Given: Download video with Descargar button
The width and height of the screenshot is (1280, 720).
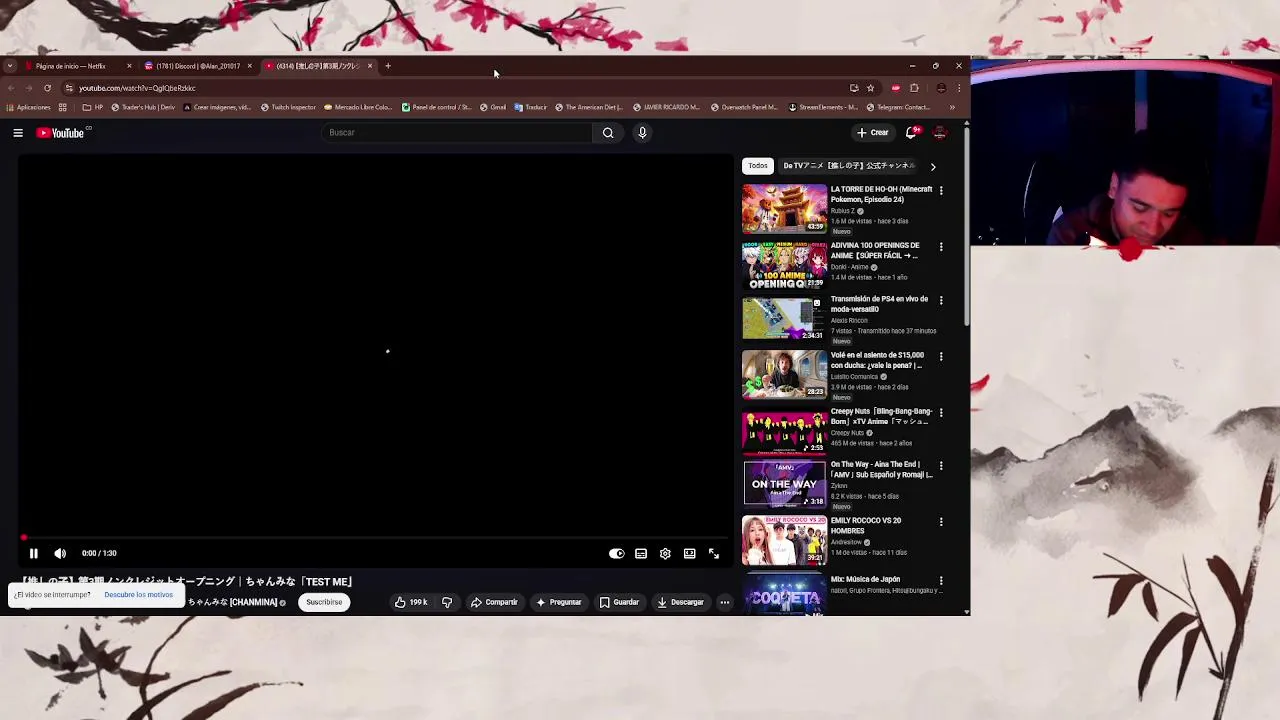Looking at the screenshot, I should click(680, 602).
